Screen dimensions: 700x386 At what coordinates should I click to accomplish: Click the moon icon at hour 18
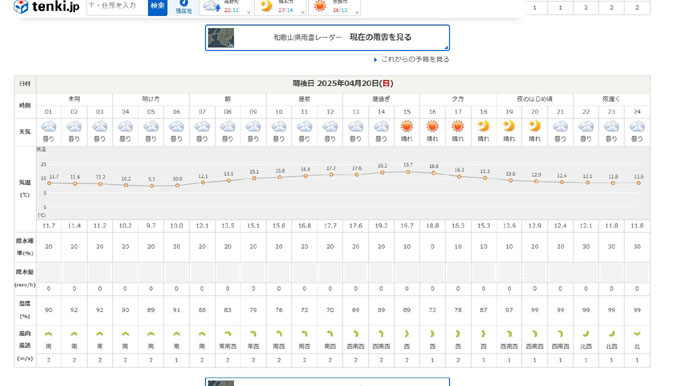tap(483, 126)
